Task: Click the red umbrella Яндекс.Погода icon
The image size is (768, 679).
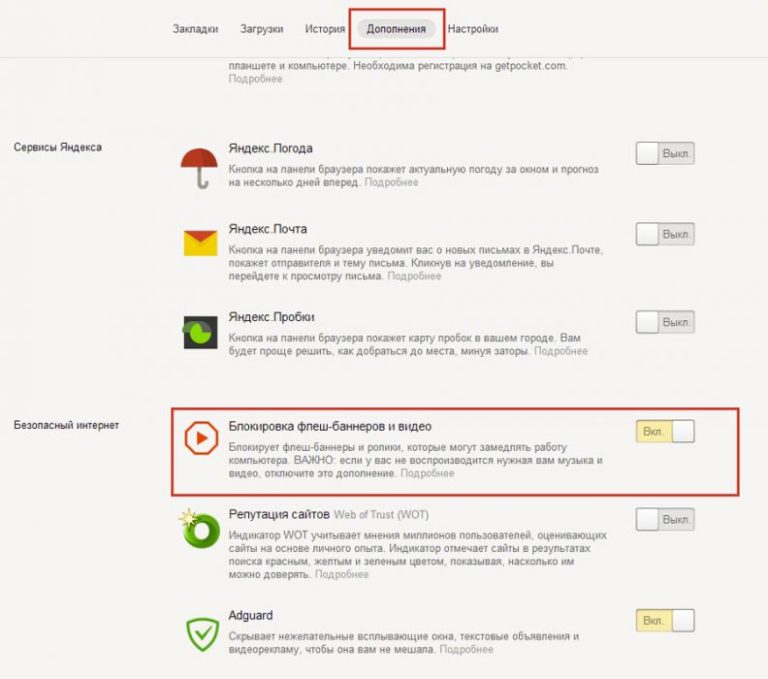Action: 199,169
